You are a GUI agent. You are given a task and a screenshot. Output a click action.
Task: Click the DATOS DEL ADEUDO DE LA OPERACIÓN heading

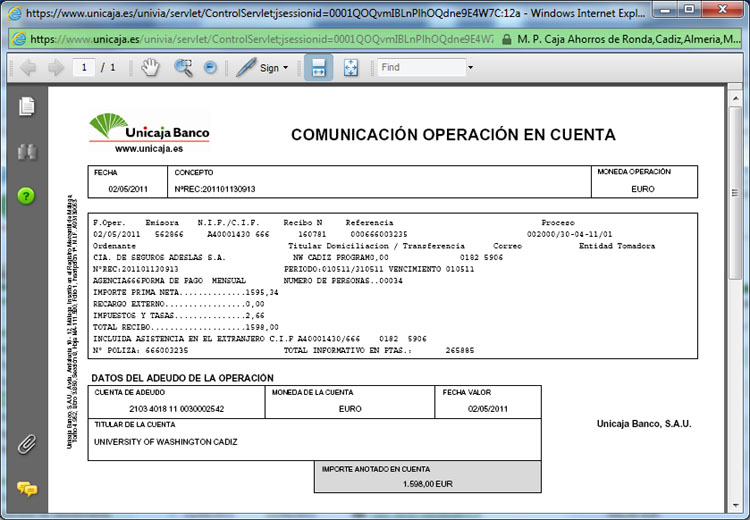(x=182, y=378)
